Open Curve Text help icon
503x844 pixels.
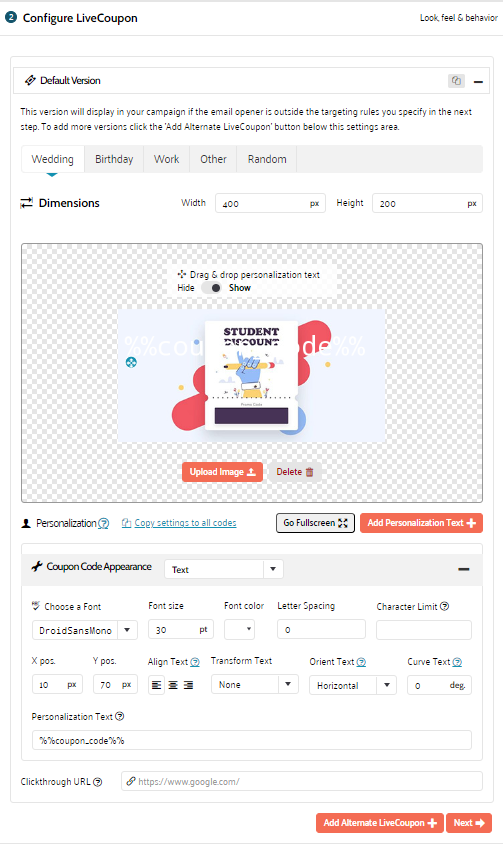pos(457,662)
